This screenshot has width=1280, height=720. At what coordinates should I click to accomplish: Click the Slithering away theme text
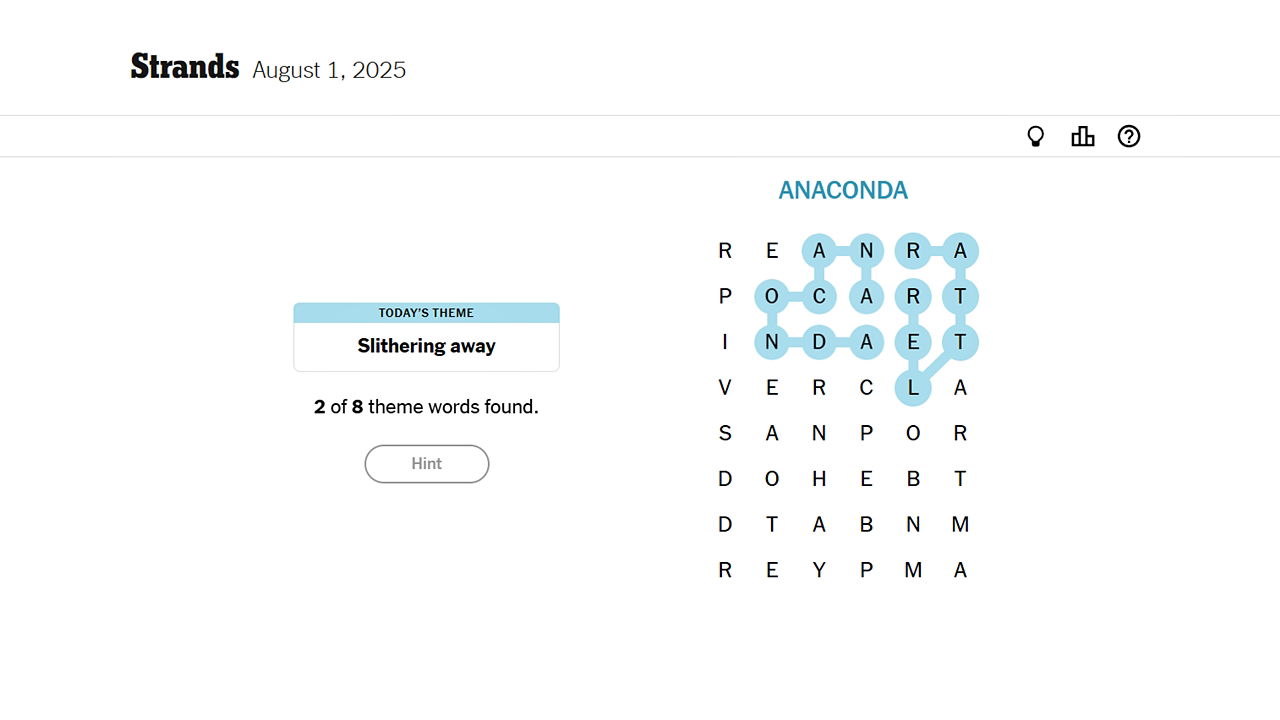(427, 345)
